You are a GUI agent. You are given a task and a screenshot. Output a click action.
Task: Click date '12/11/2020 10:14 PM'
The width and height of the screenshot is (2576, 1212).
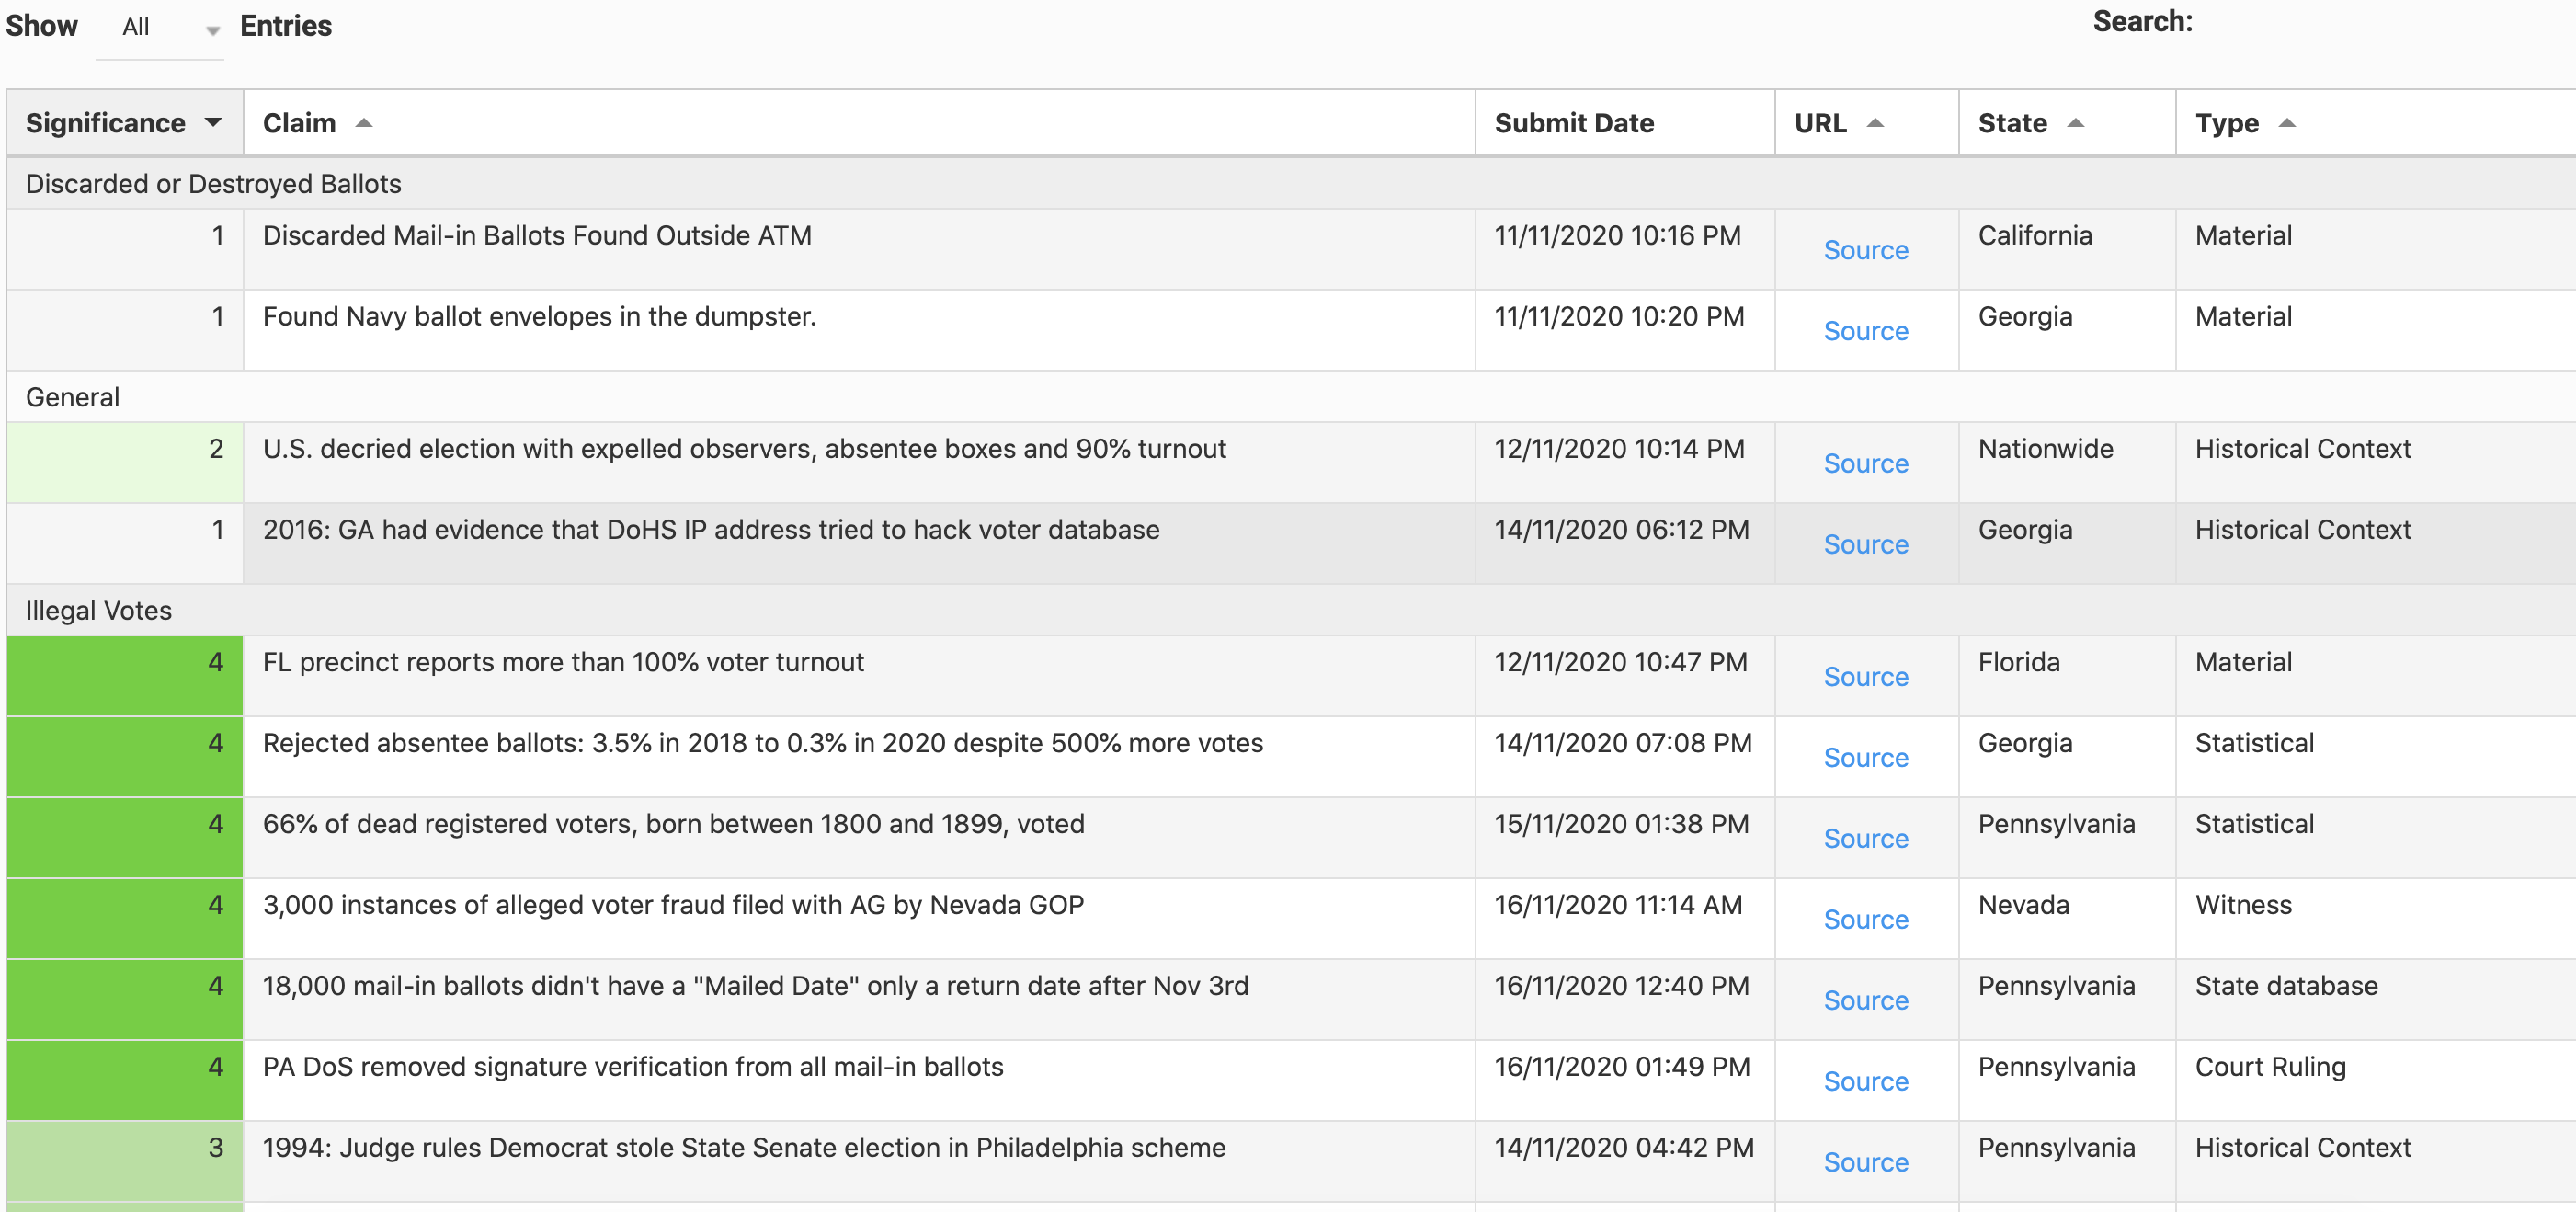click(1619, 449)
